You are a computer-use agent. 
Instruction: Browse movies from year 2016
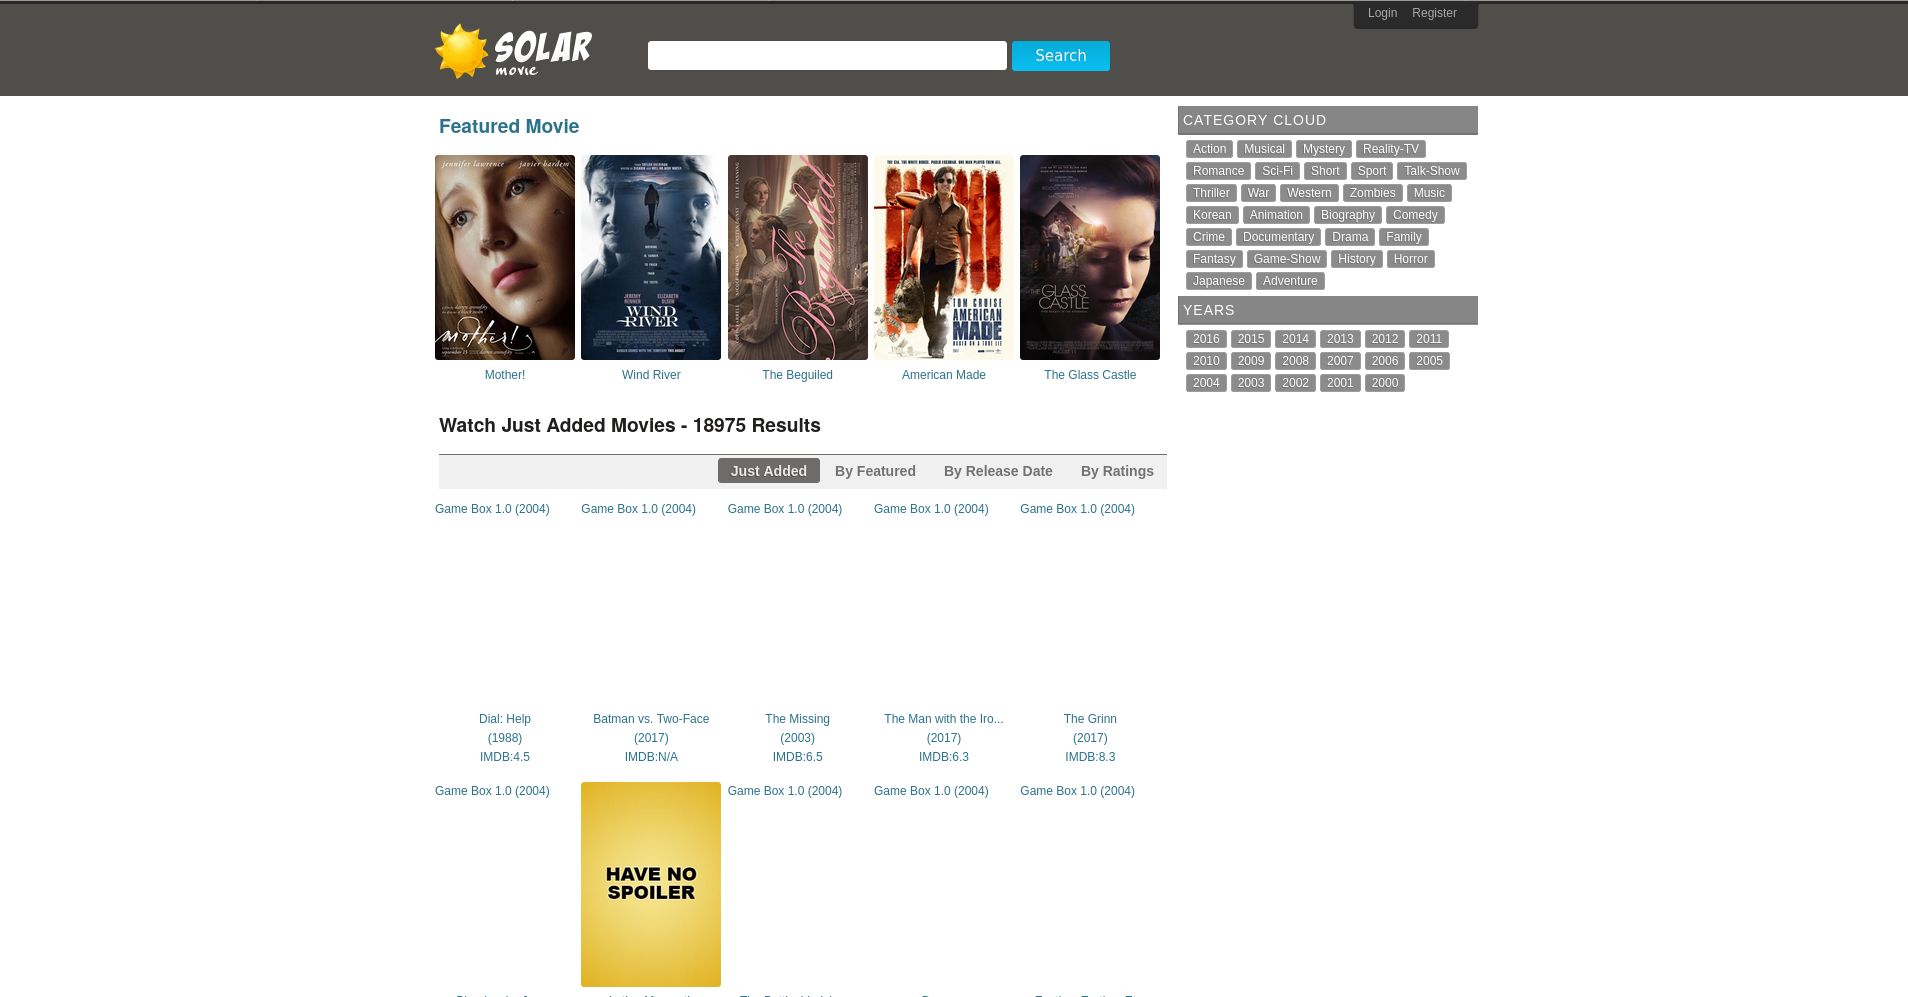(x=1206, y=339)
